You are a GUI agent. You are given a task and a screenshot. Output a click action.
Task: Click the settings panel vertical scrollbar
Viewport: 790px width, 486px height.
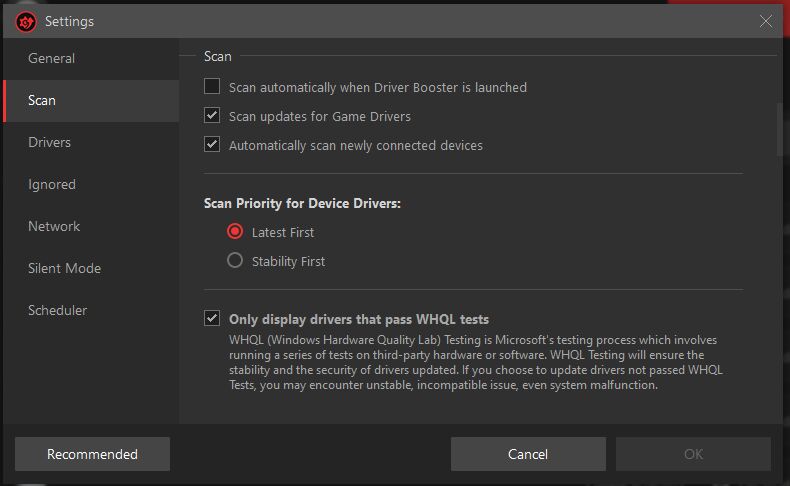[x=779, y=130]
